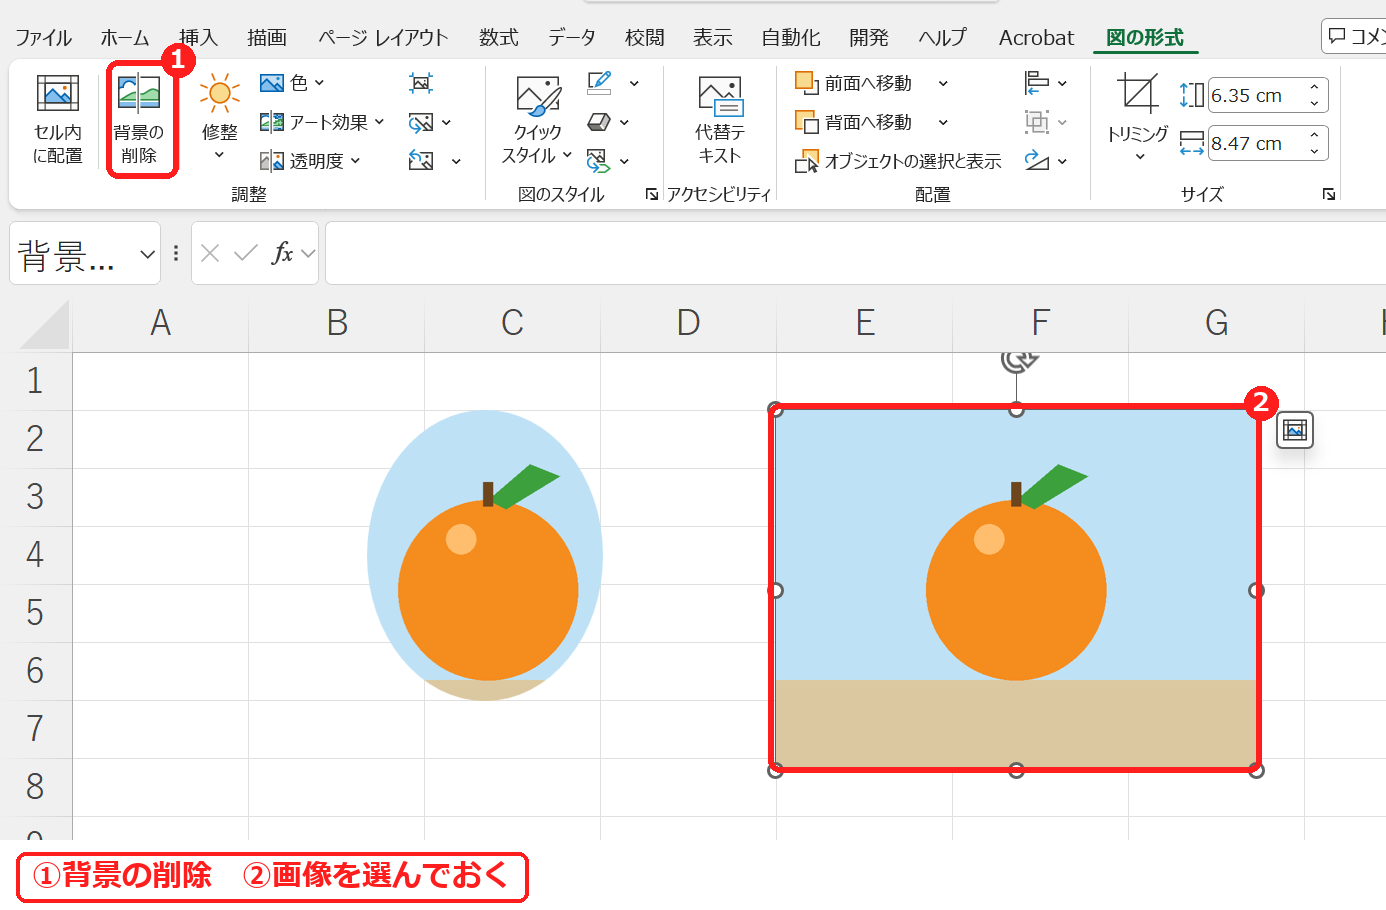
Task: Open the Name Box dropdown arrow
Action: click(x=147, y=254)
